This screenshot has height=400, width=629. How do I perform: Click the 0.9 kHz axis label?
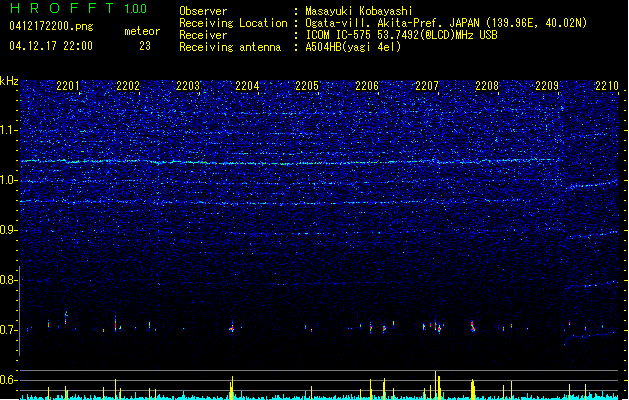pos(8,230)
